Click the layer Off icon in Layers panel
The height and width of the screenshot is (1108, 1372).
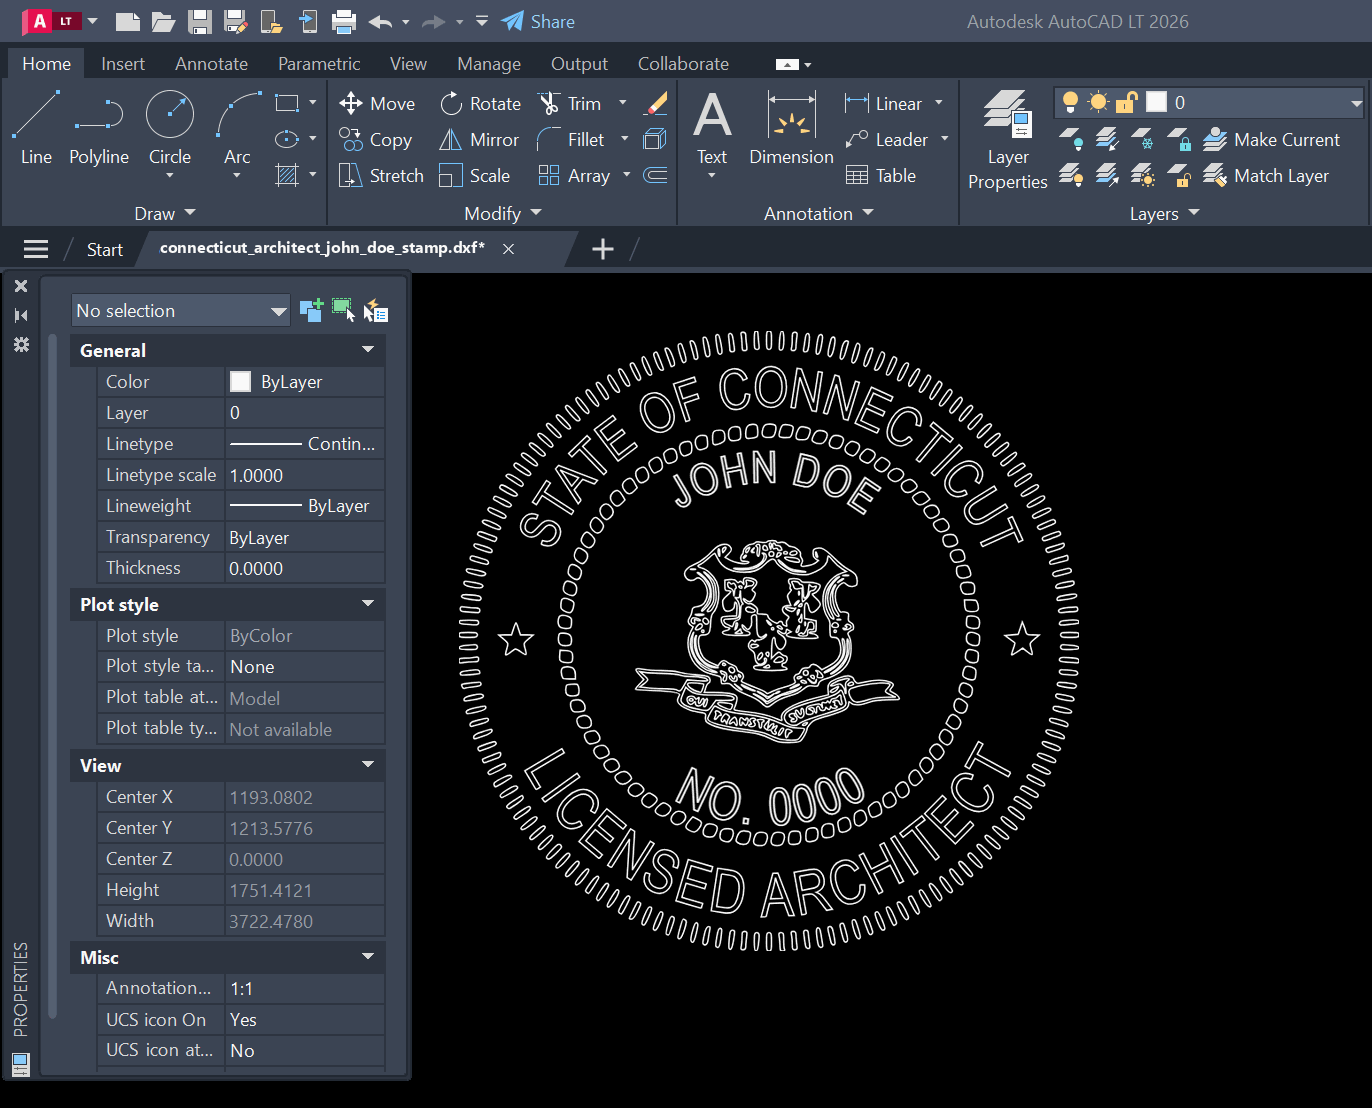1070,139
